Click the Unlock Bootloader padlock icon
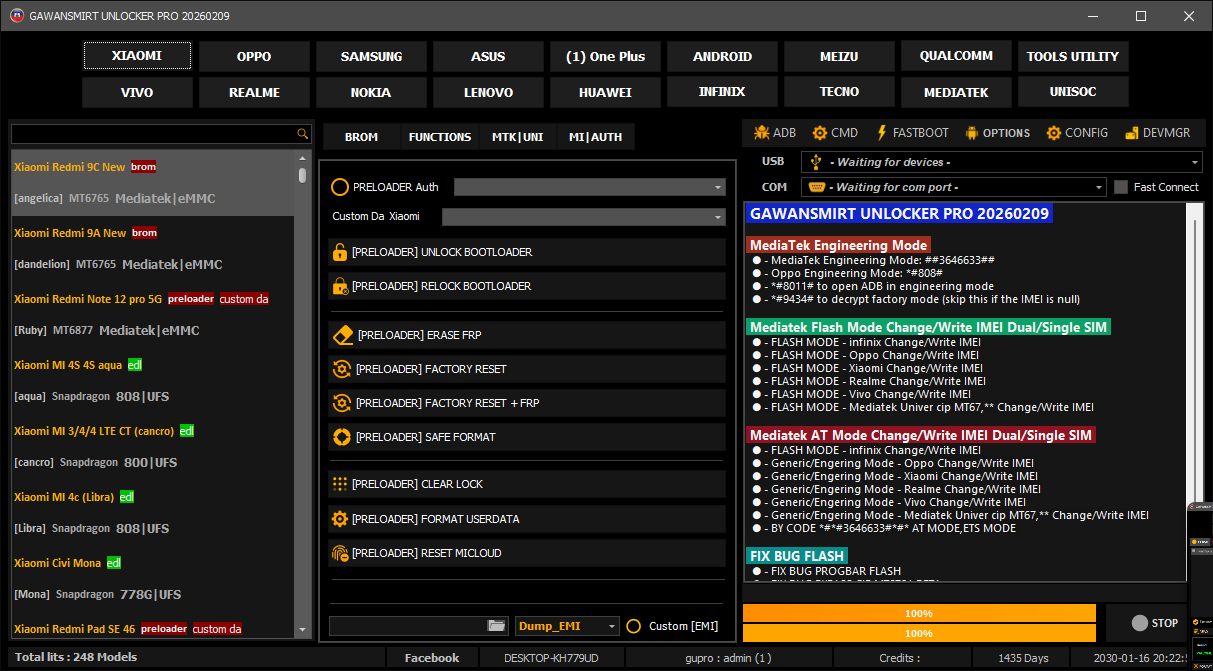The image size is (1213, 671). click(x=340, y=252)
